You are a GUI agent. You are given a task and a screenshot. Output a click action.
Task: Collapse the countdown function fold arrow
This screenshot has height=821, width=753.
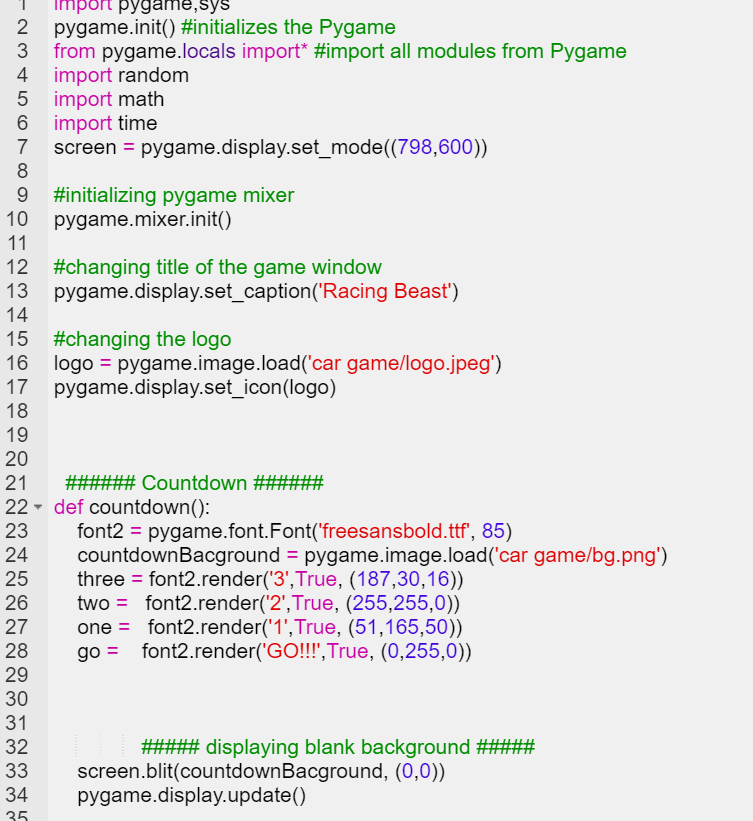point(39,507)
